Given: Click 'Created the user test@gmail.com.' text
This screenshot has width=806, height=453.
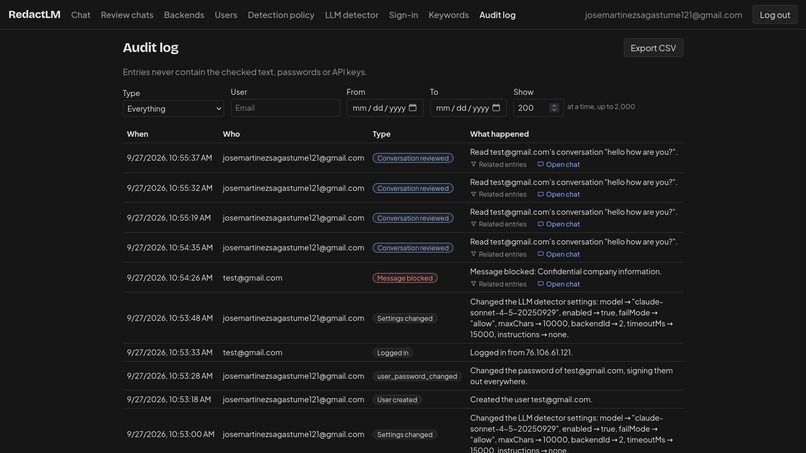Looking at the screenshot, I should 531,400.
